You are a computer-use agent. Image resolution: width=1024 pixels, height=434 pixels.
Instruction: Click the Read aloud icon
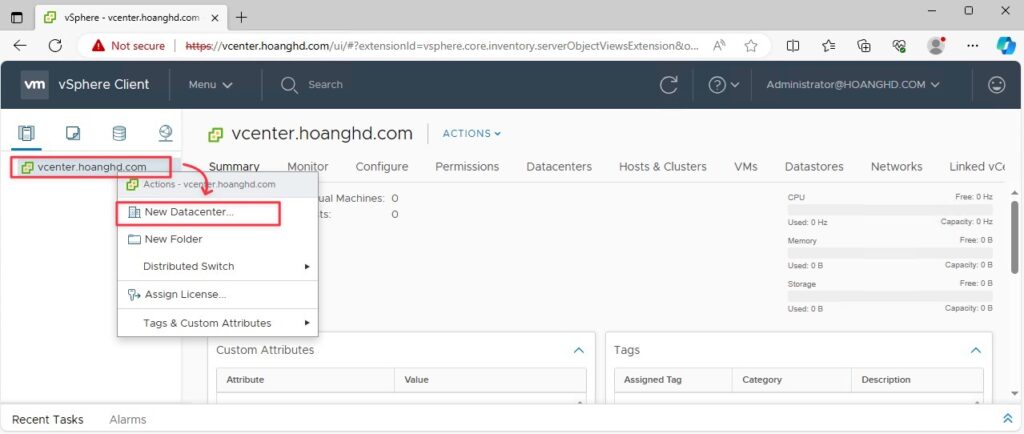click(x=720, y=46)
